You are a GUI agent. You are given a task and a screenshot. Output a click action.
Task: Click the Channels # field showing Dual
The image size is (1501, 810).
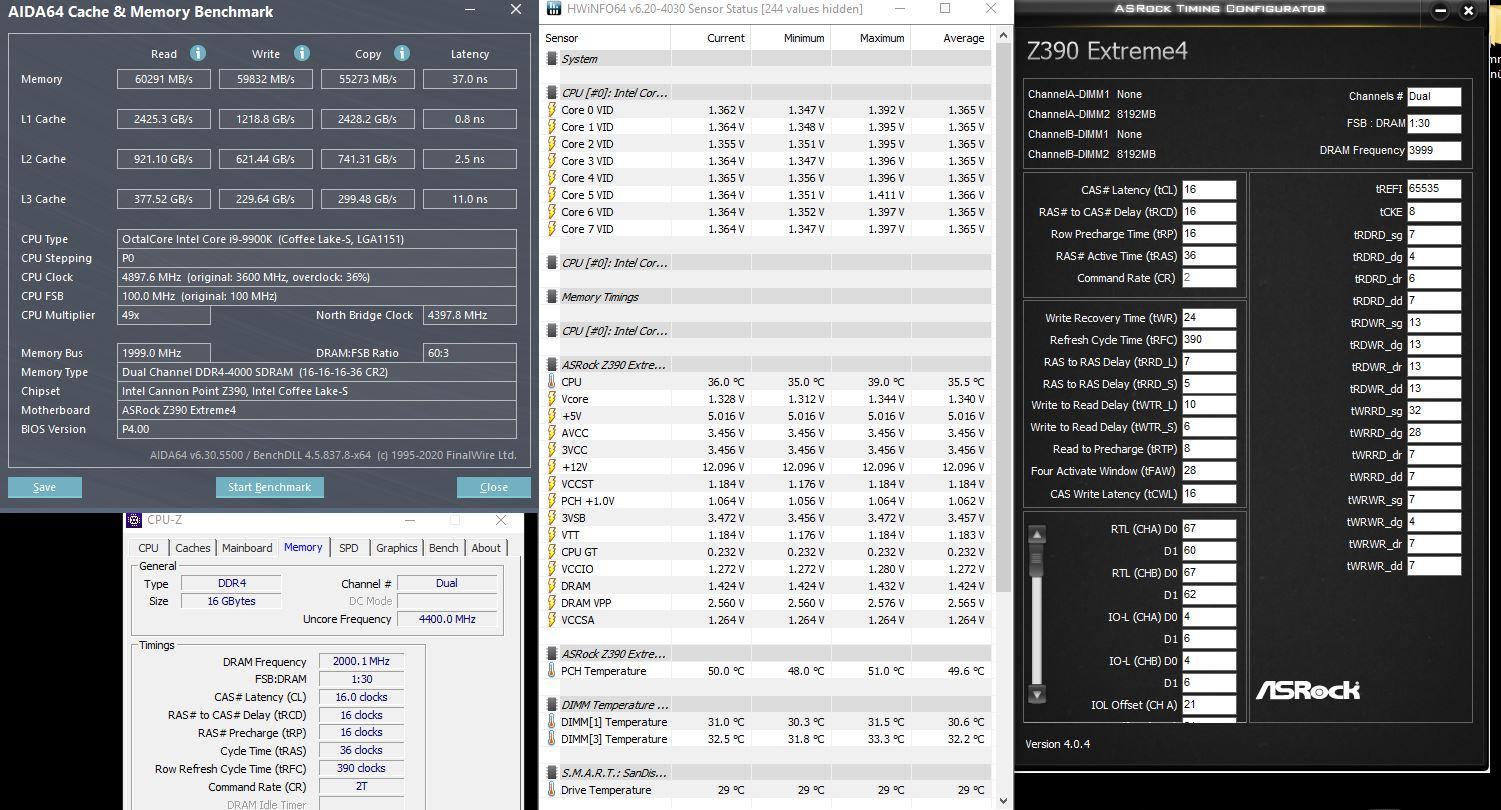tap(1433, 97)
